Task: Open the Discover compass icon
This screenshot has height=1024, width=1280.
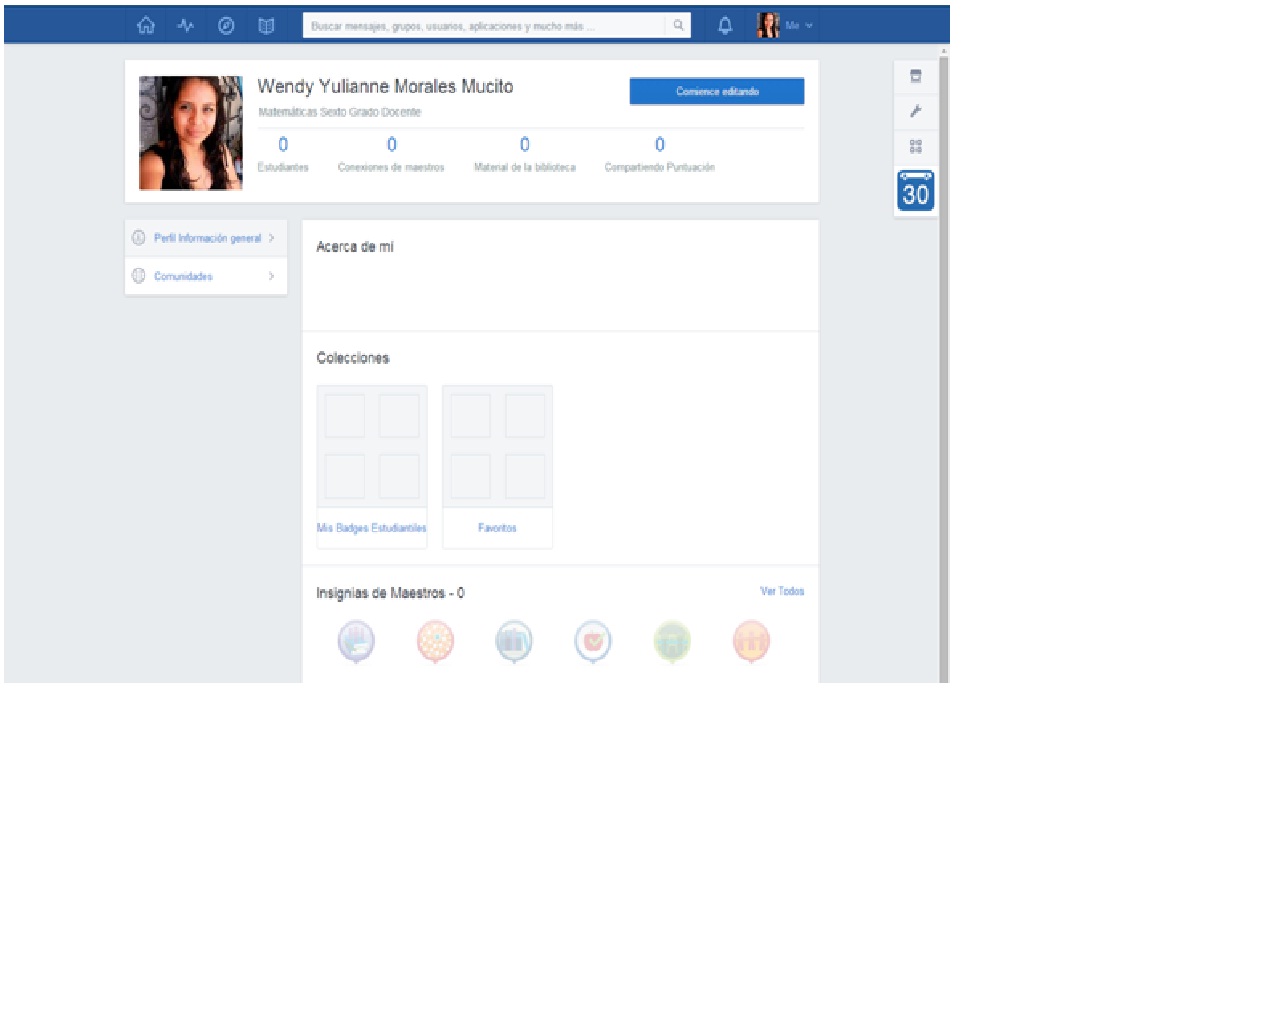Action: (226, 26)
